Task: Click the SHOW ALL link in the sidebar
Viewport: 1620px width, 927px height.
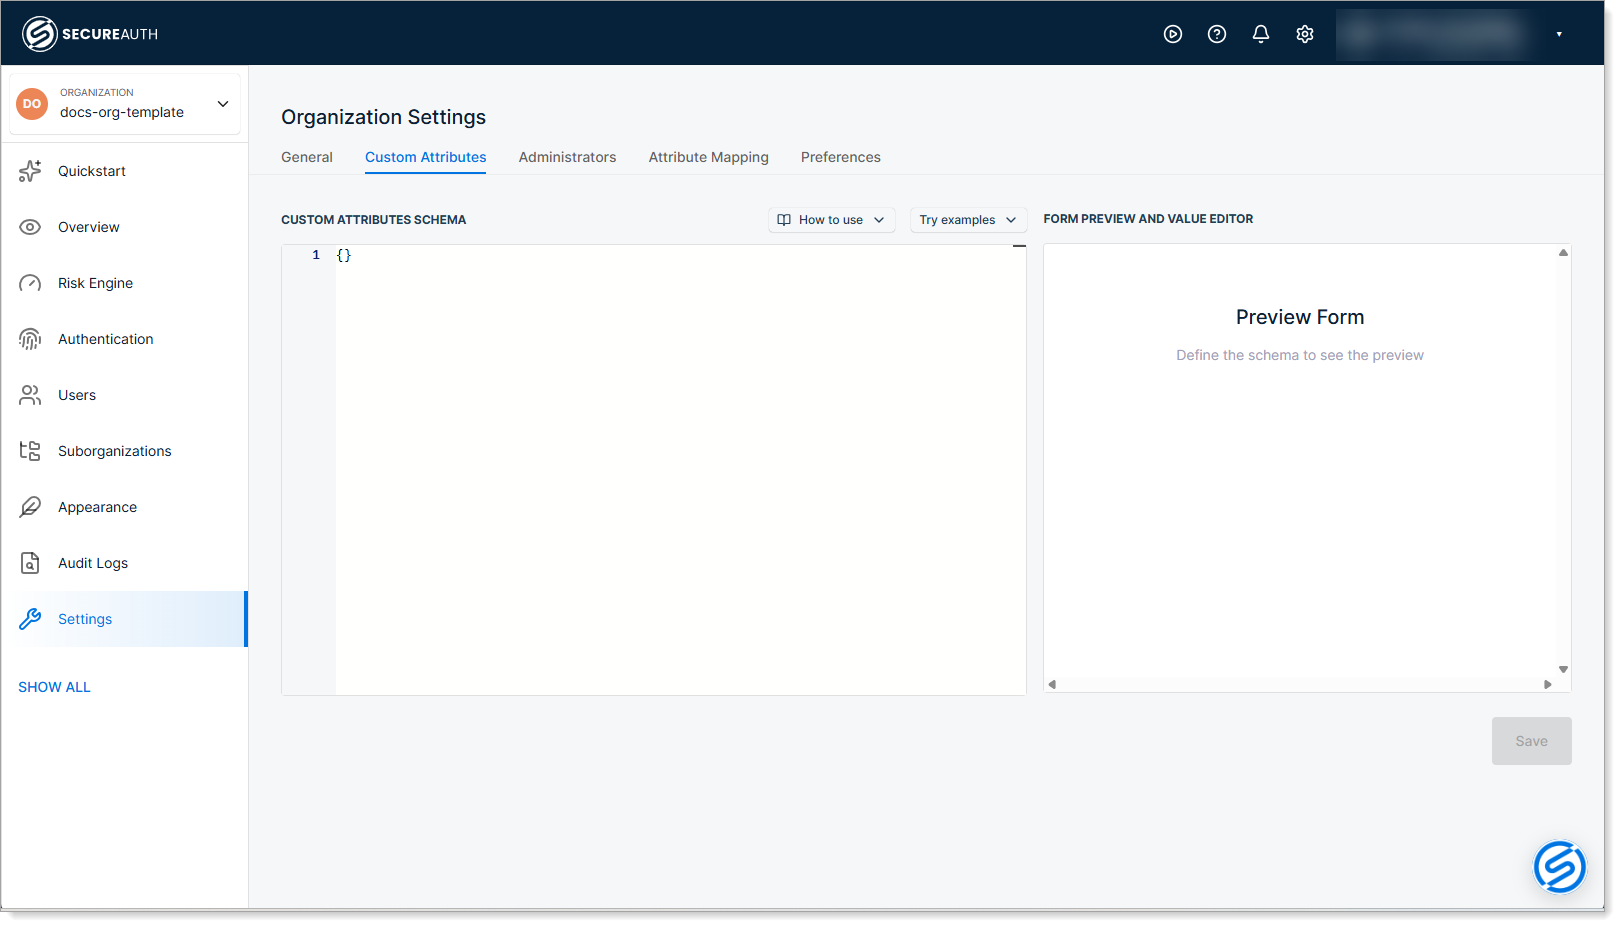Action: 54,687
